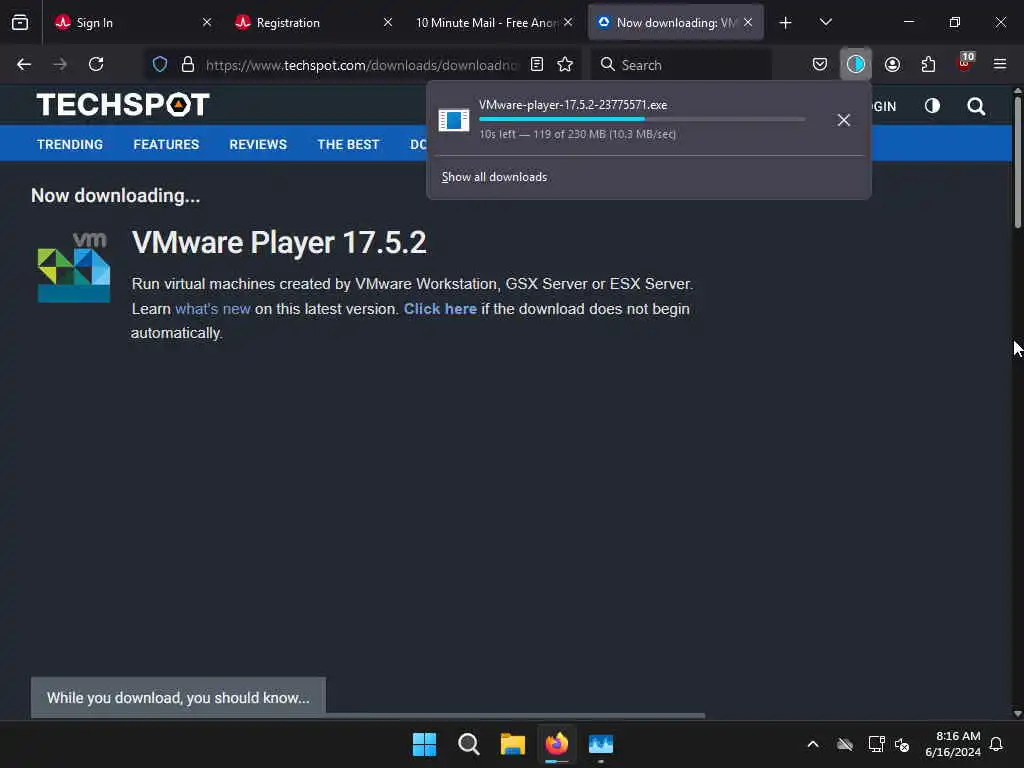Open the Windows Start menu

pyautogui.click(x=424, y=744)
